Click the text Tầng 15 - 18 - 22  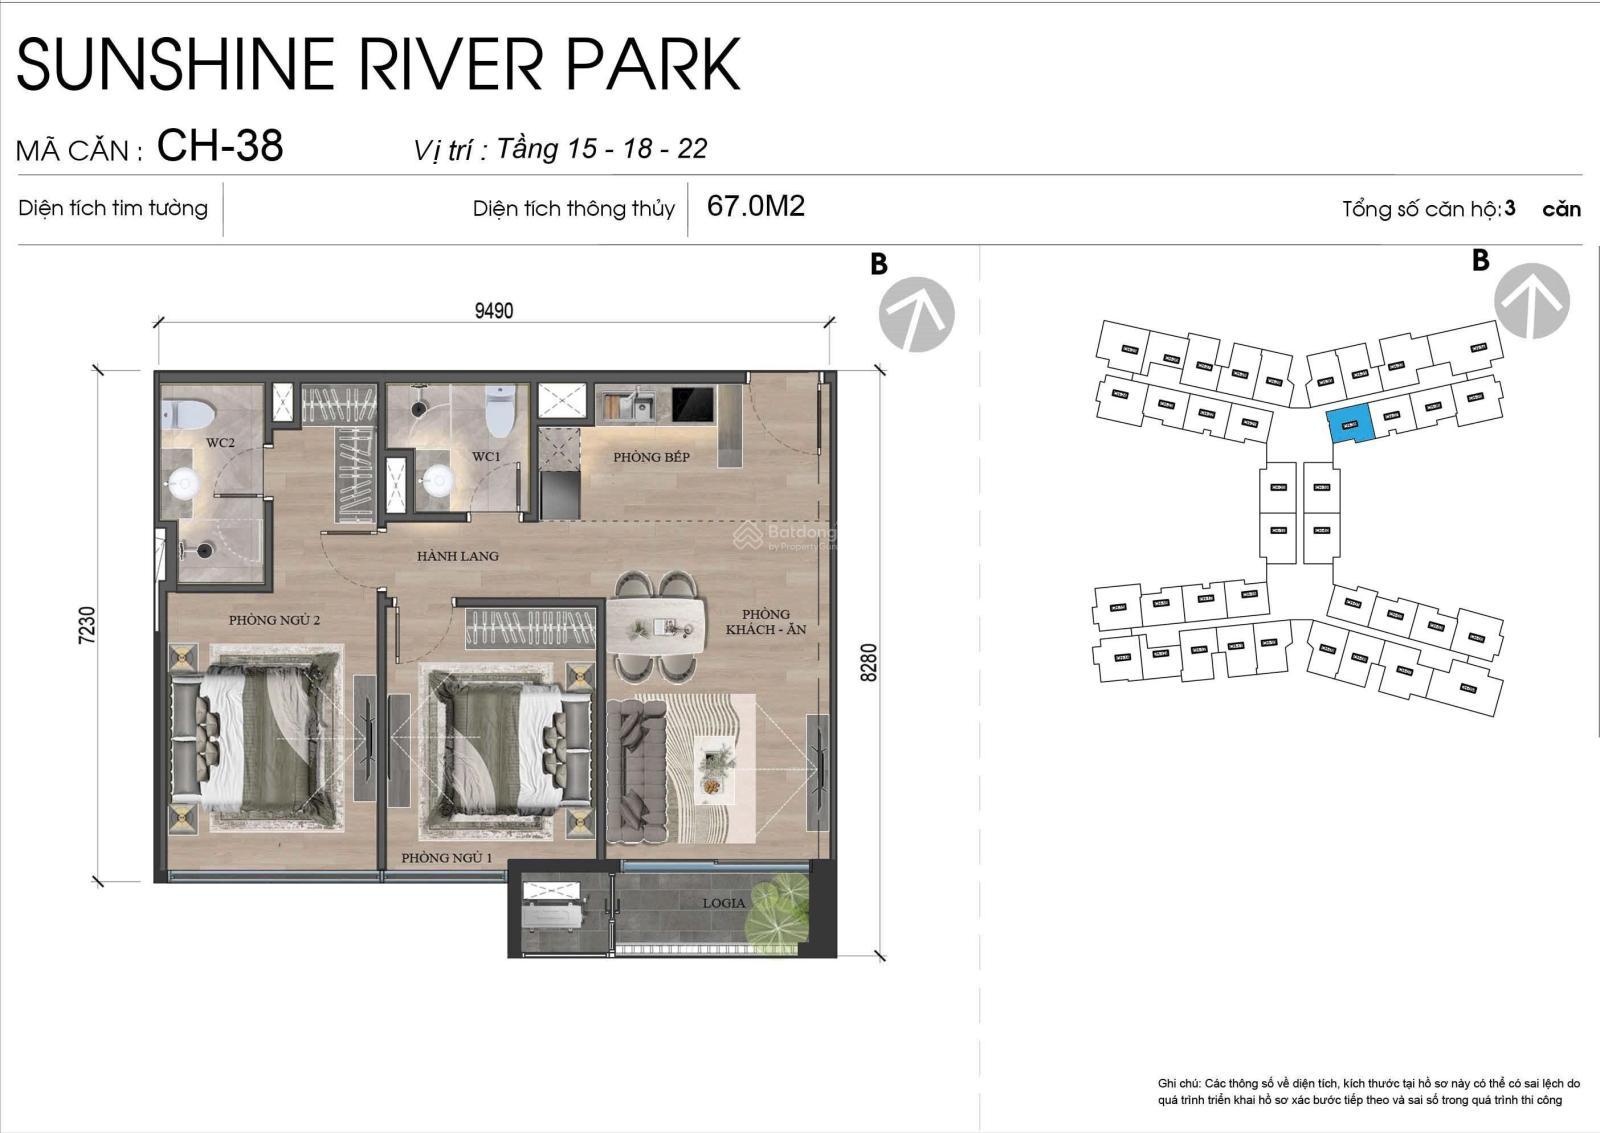[602, 149]
